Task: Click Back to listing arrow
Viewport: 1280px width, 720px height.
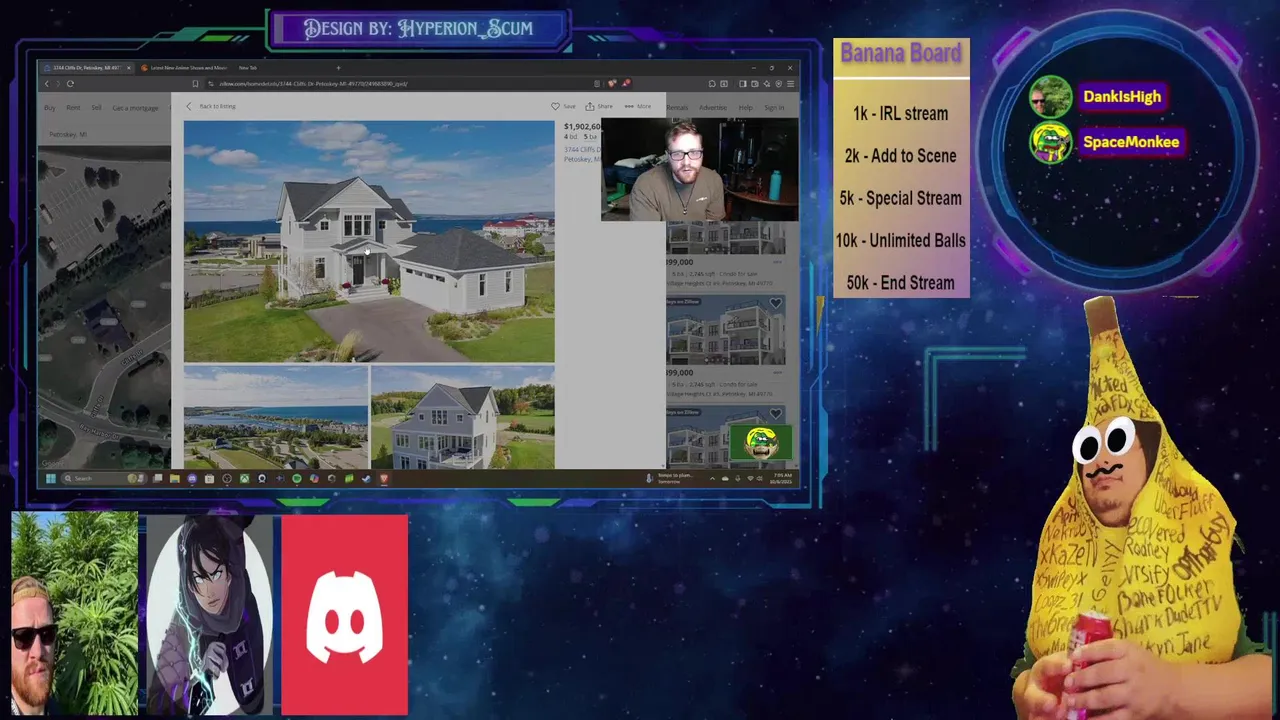Action: (189, 106)
